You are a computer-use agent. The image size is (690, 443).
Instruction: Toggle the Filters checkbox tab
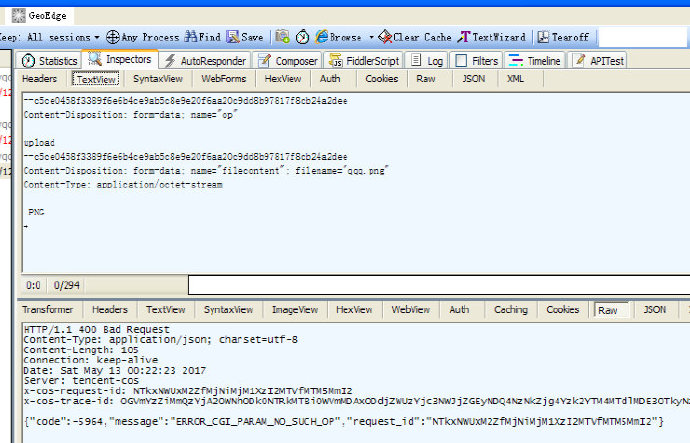[476, 61]
